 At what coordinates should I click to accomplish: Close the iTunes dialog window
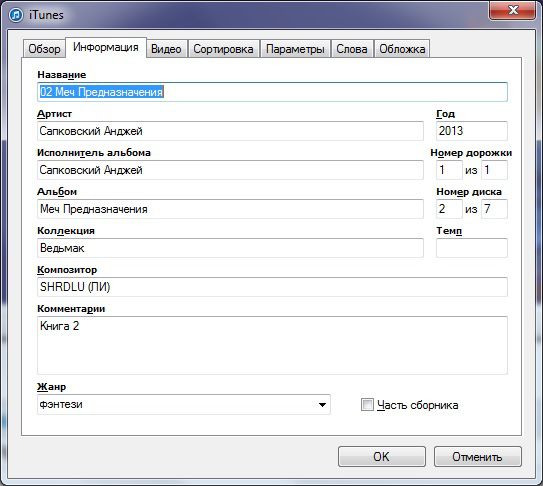pos(513,10)
